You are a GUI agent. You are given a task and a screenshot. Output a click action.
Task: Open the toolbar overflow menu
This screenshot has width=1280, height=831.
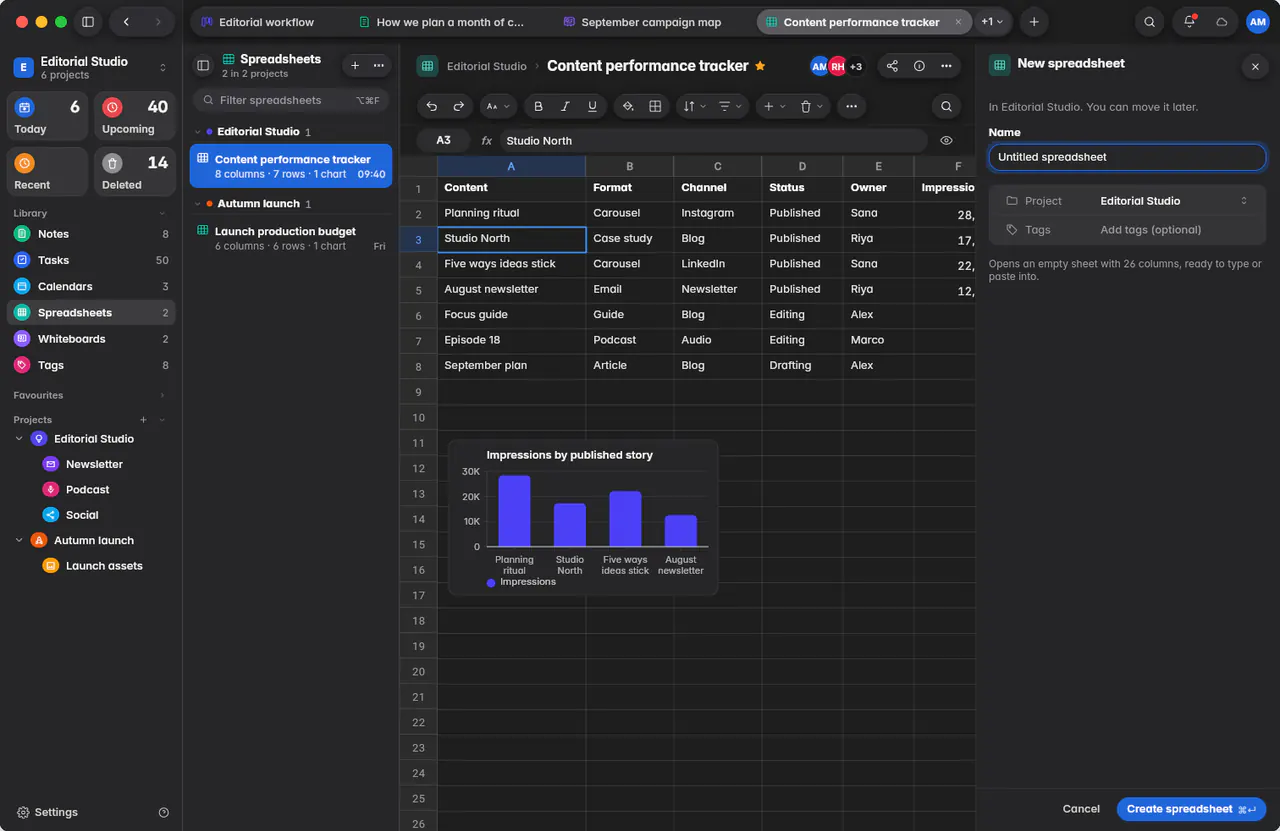(851, 106)
